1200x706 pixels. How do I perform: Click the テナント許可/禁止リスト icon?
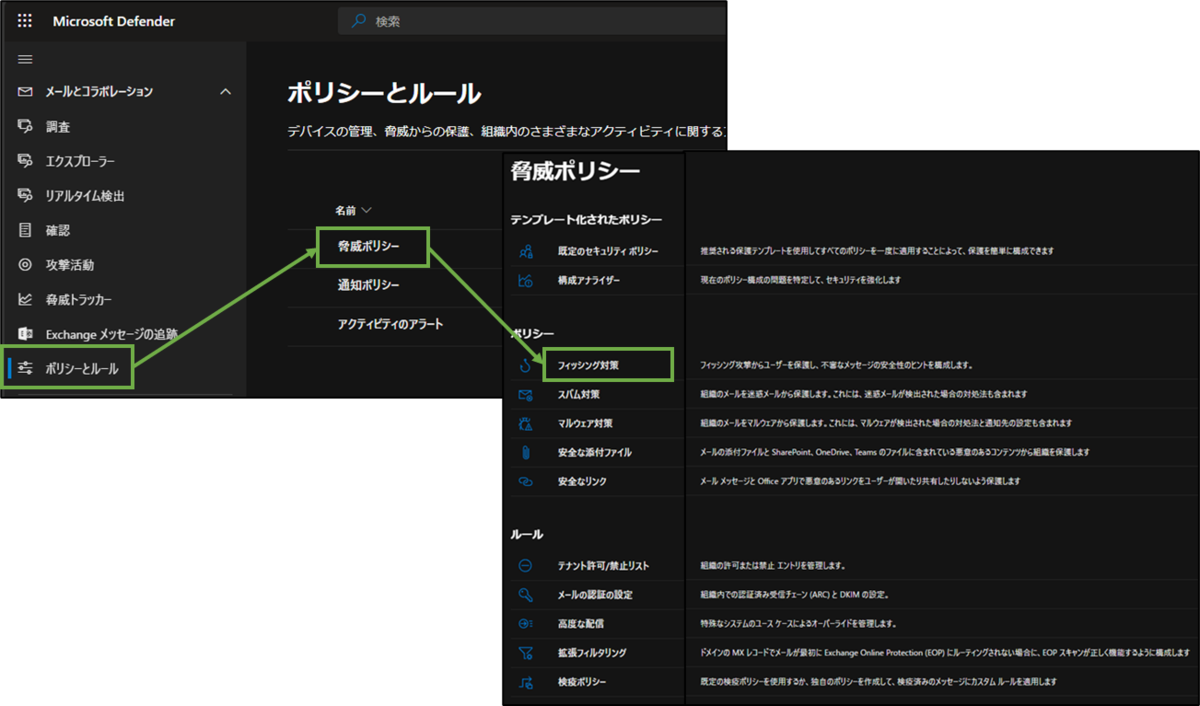tap(526, 566)
